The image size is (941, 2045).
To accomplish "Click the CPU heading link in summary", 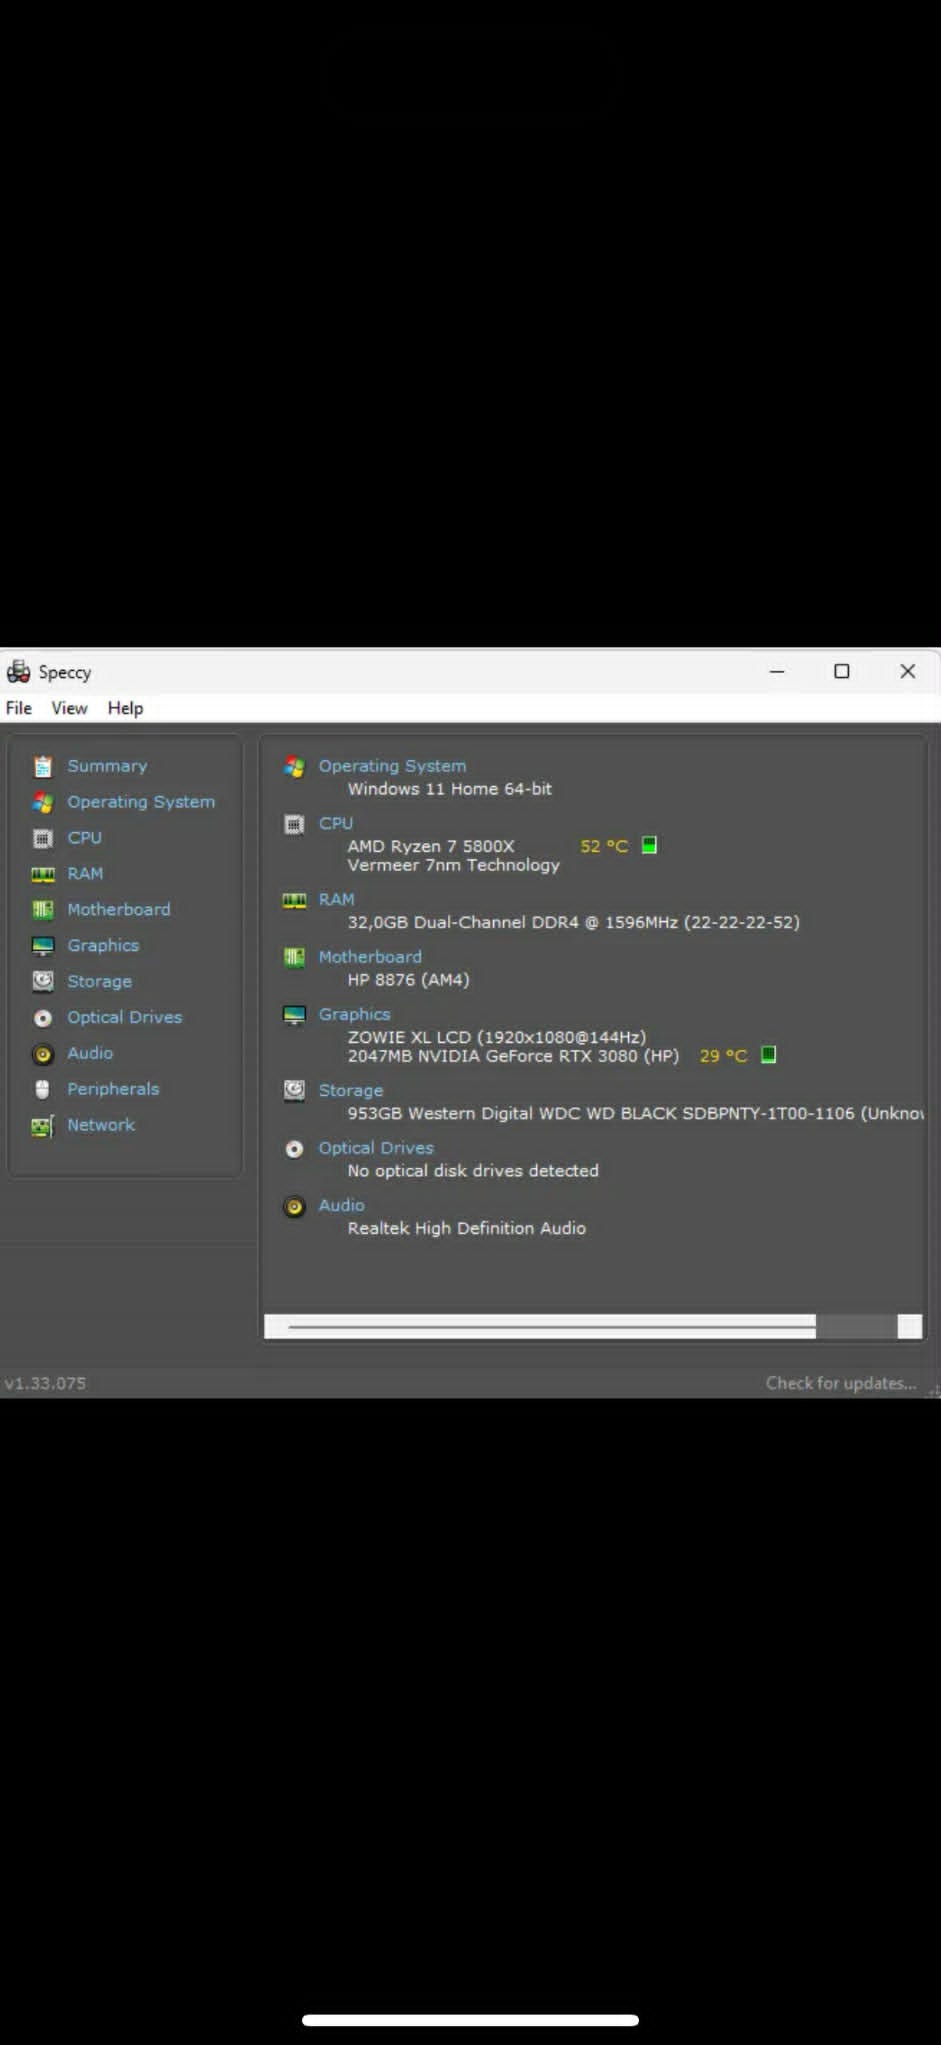I will coord(336,823).
